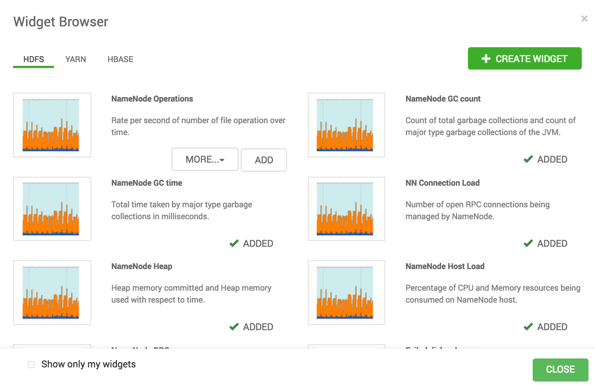Click the Create Widget button
The image size is (595, 385).
click(525, 58)
